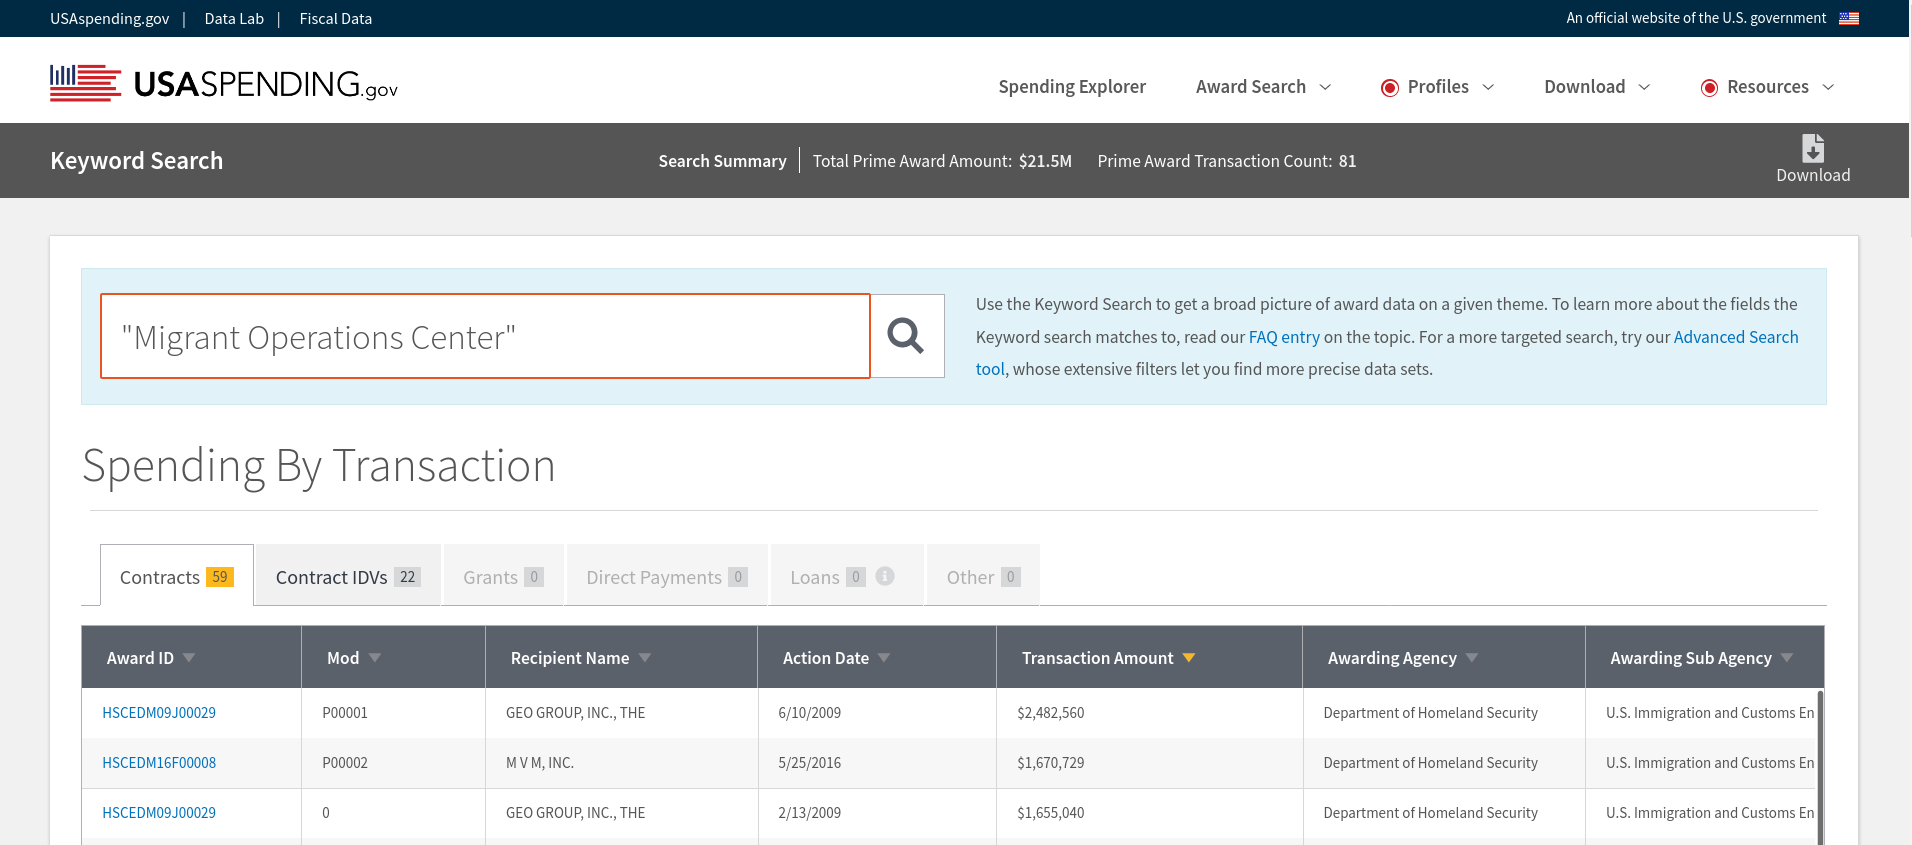Select the Contracts tab
The width and height of the screenshot is (1912, 845).
click(177, 575)
